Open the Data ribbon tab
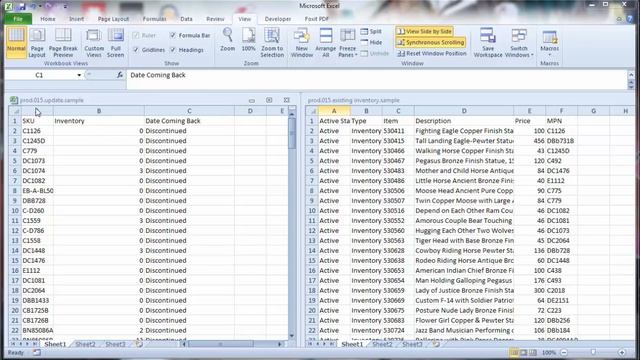Screen dimensions: 640x360 click(x=186, y=19)
